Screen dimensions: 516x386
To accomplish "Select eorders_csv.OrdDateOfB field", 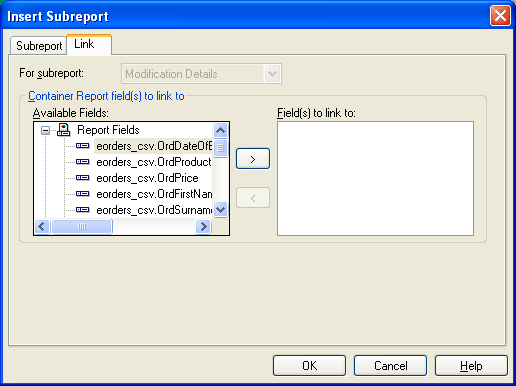I will pos(154,146).
